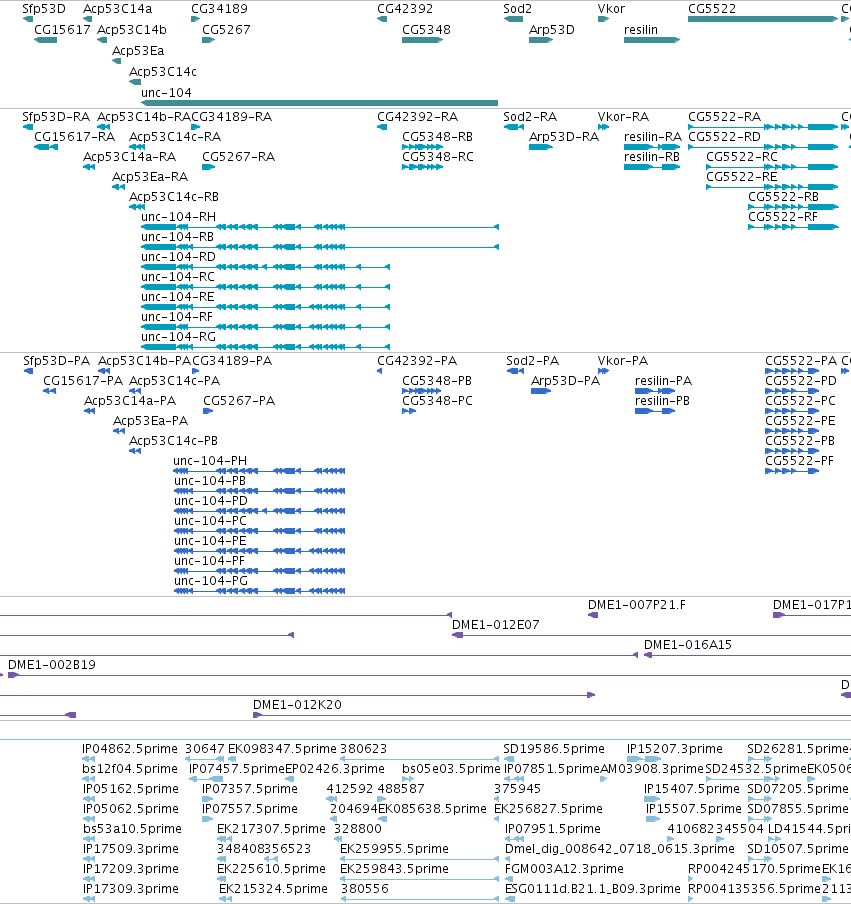Select the CG15617 gene label
Image resolution: width=851 pixels, height=904 pixels.
(x=62, y=29)
